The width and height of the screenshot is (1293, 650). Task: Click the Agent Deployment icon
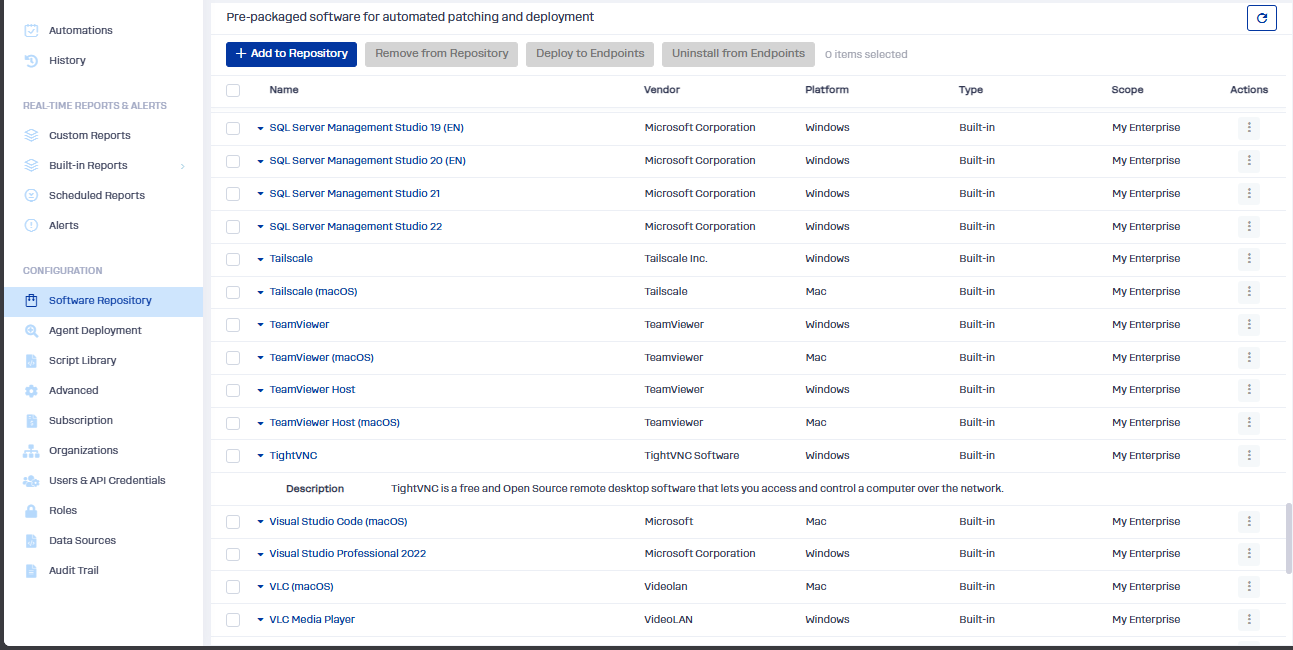pos(31,330)
